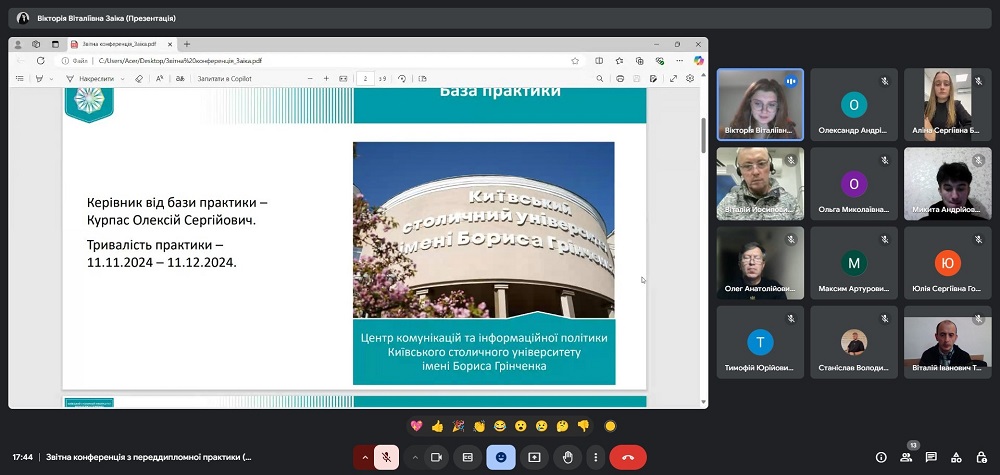1000x475 pixels.
Task: Toggle the camera on or off
Action: (436, 457)
